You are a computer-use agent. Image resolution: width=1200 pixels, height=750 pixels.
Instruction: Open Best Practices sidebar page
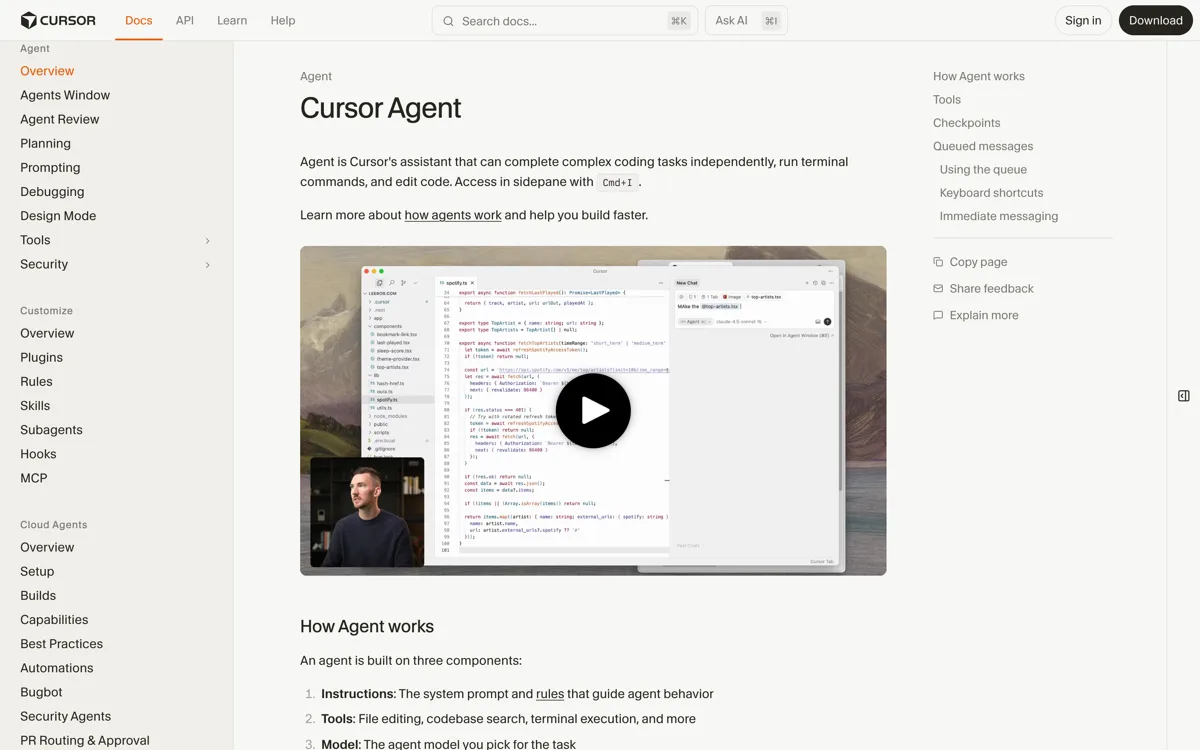(61, 644)
